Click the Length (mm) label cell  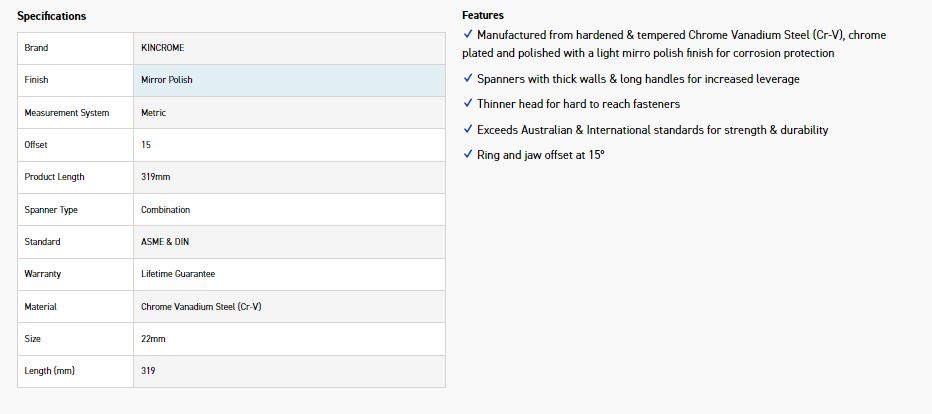point(50,371)
